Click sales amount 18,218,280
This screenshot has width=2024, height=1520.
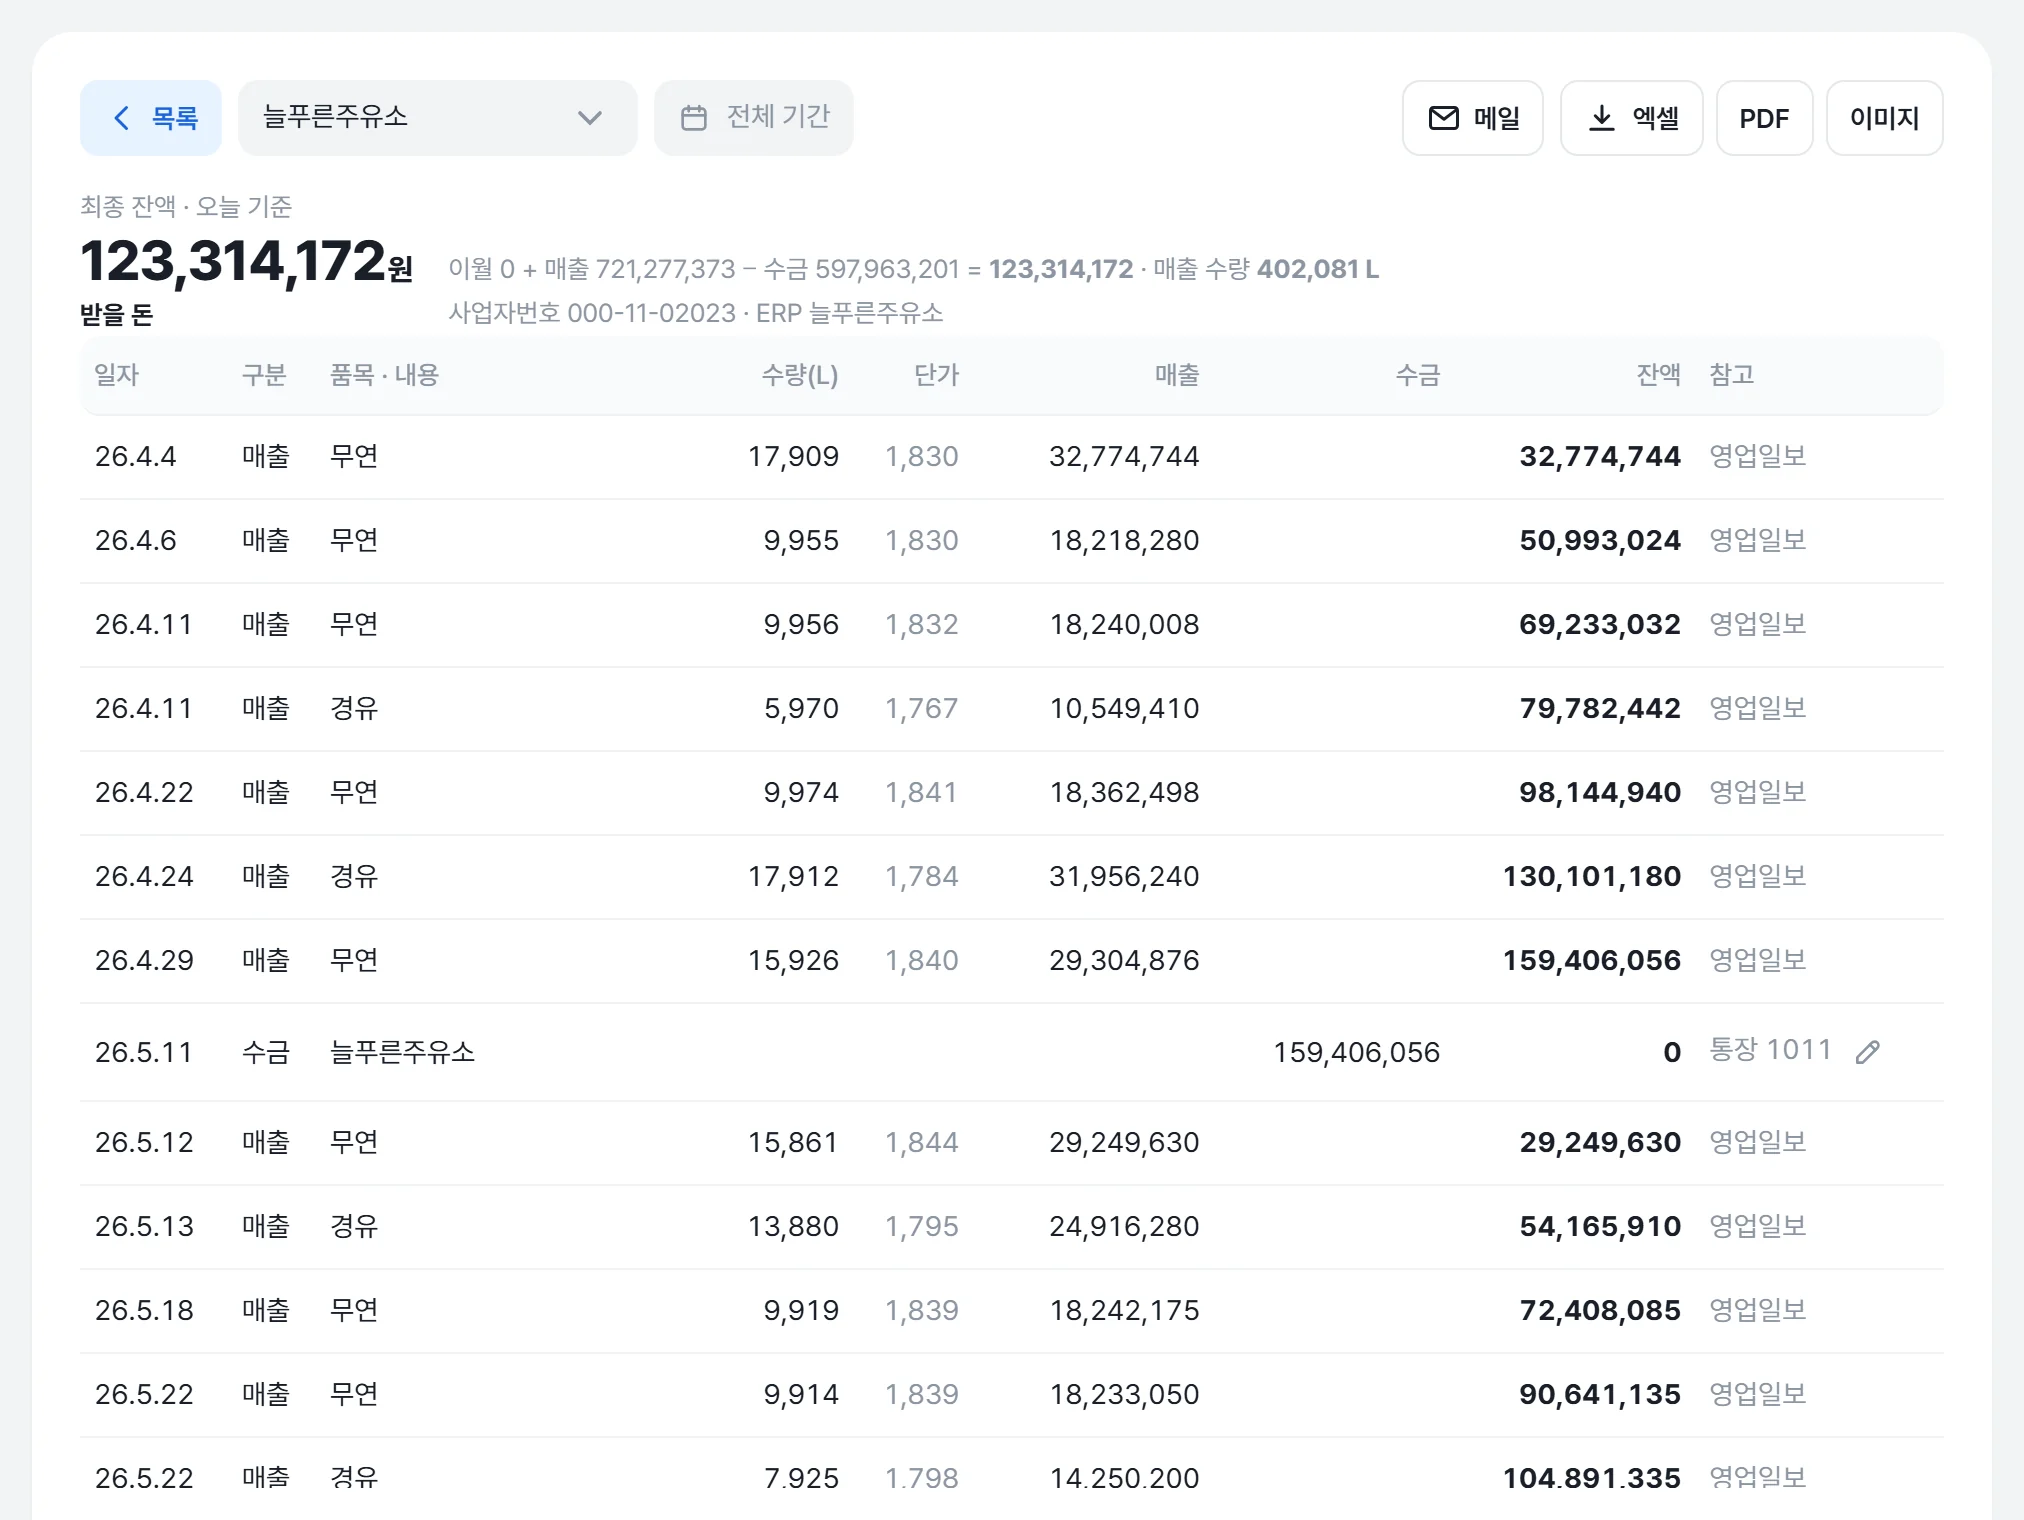1124,541
